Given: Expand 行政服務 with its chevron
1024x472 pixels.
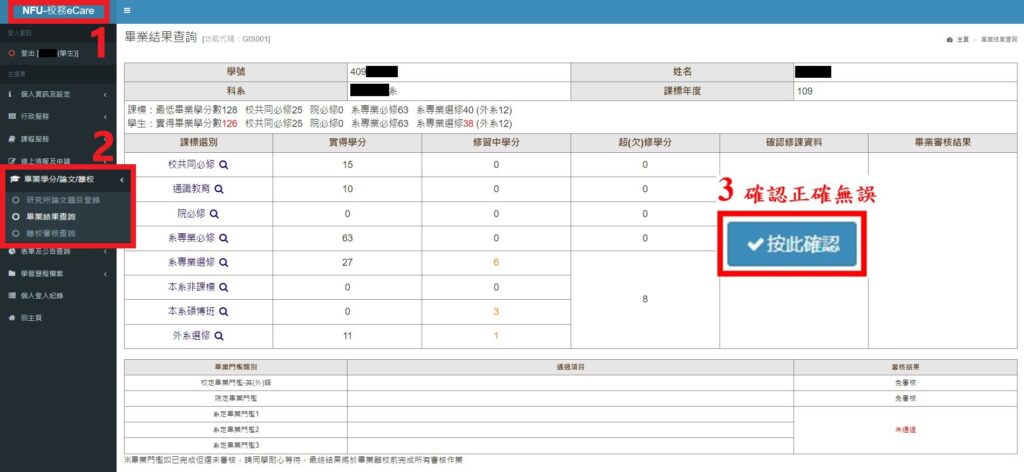Looking at the screenshot, I should tap(105, 117).
